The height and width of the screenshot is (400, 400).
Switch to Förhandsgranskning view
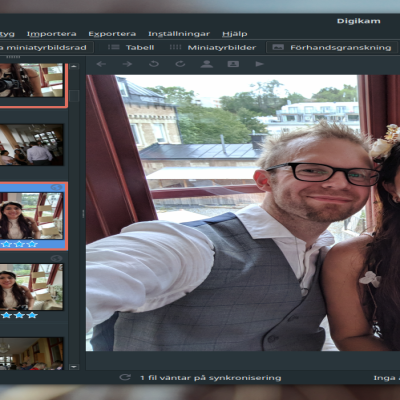(x=332, y=47)
